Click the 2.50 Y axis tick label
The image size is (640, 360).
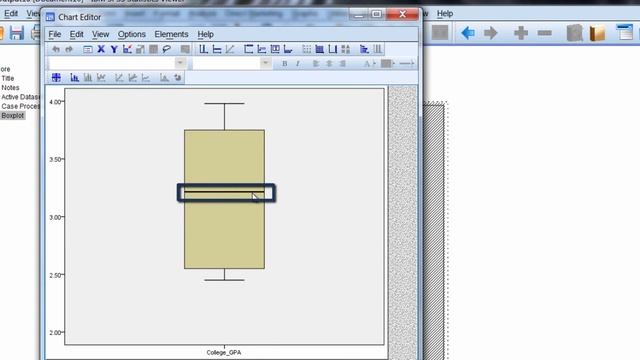55,275
